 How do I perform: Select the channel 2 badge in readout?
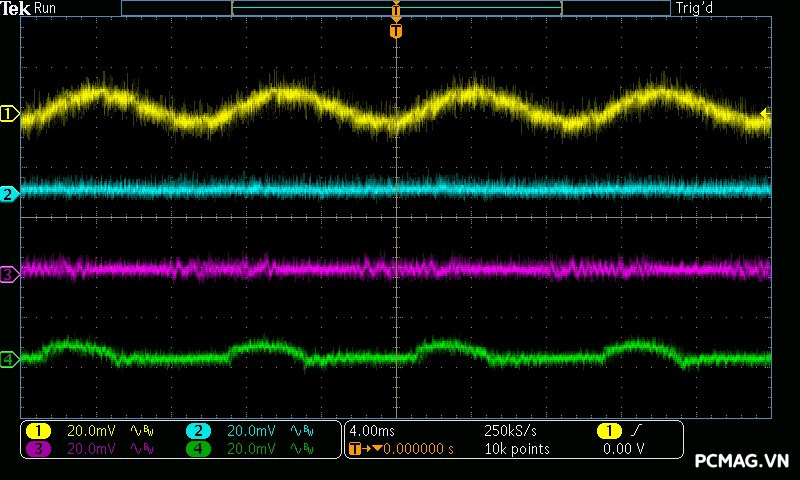[198, 431]
